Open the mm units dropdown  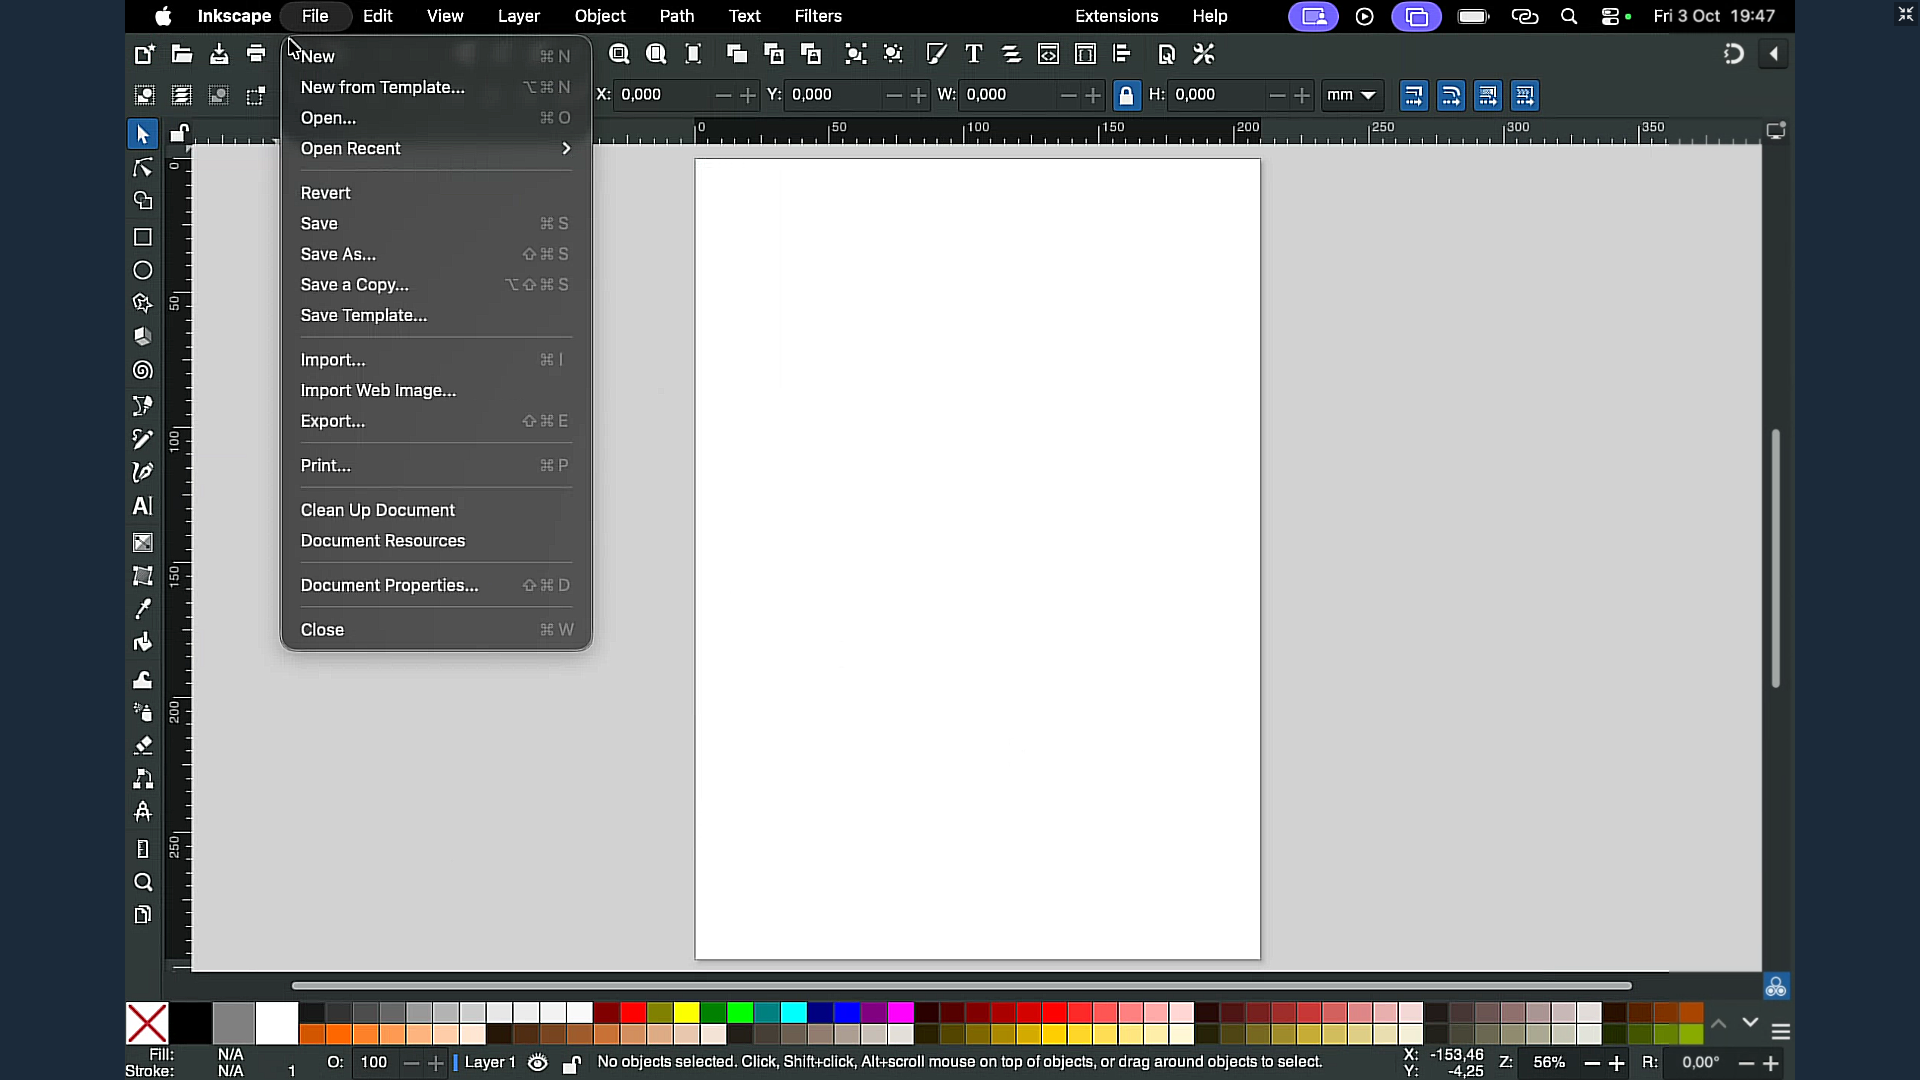pos(1352,95)
